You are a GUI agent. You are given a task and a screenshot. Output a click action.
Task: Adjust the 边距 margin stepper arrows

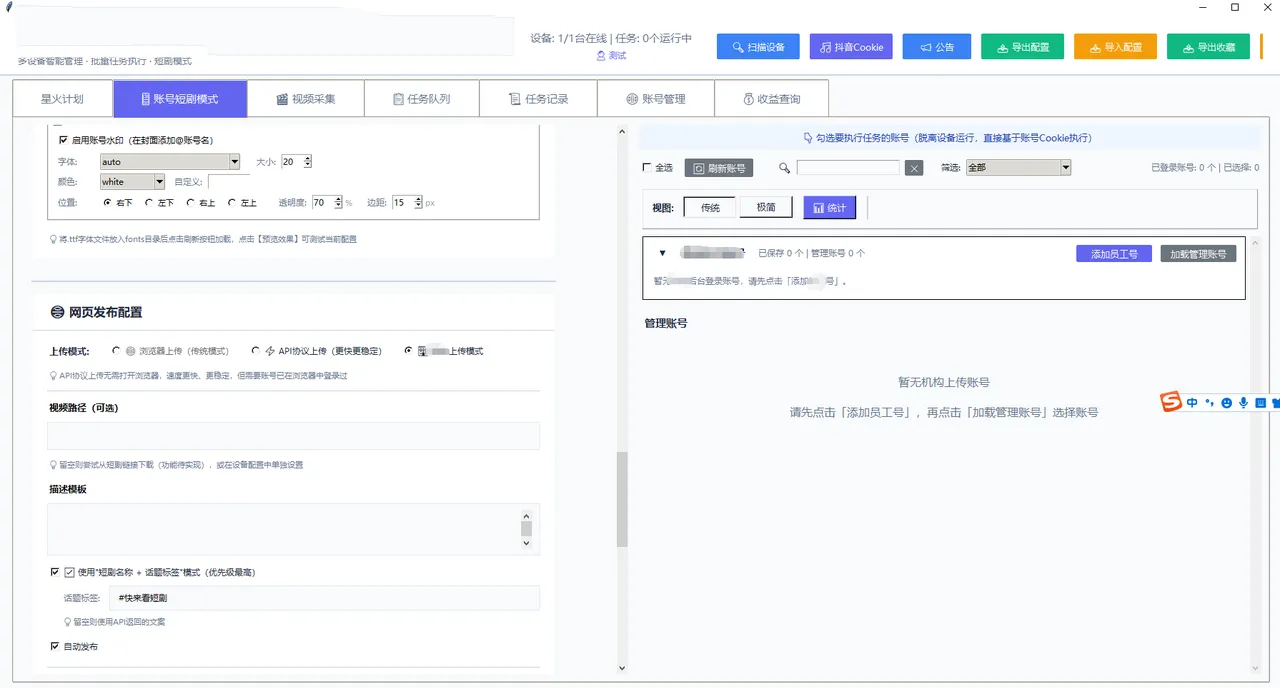(x=418, y=202)
